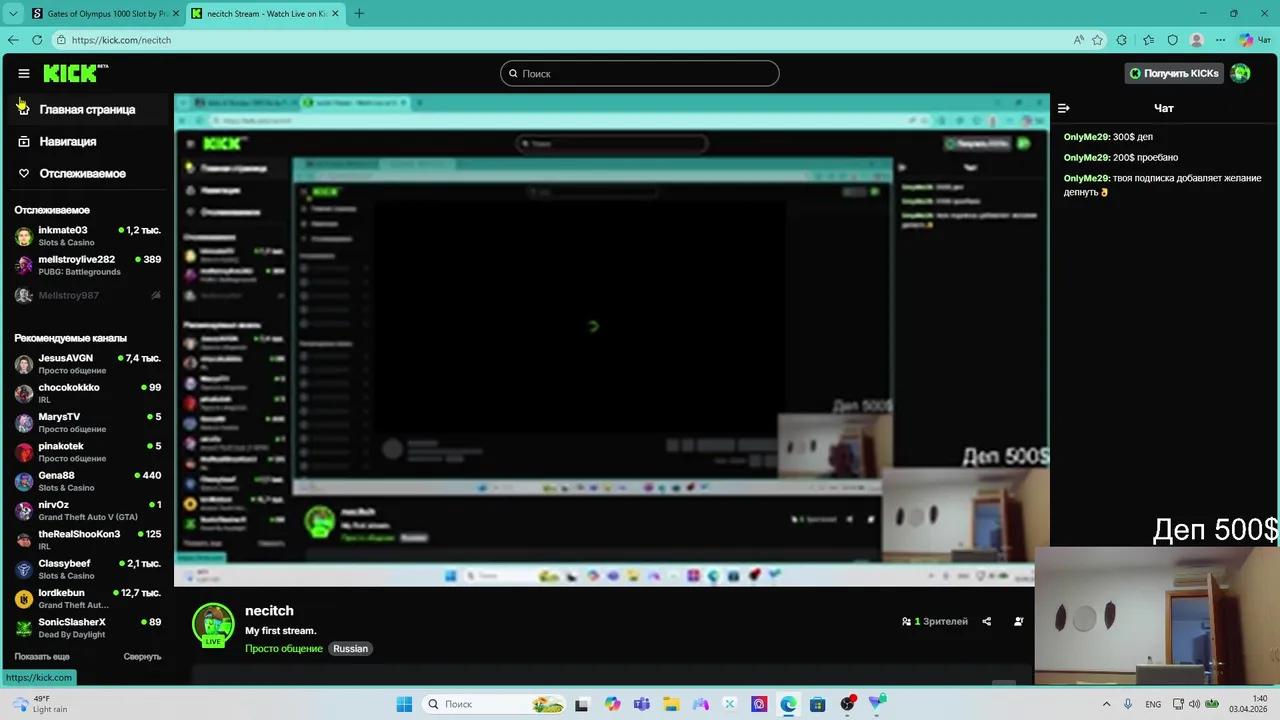Click the Read aloud icon in address bar
The width and height of the screenshot is (1280, 720).
point(1078,40)
